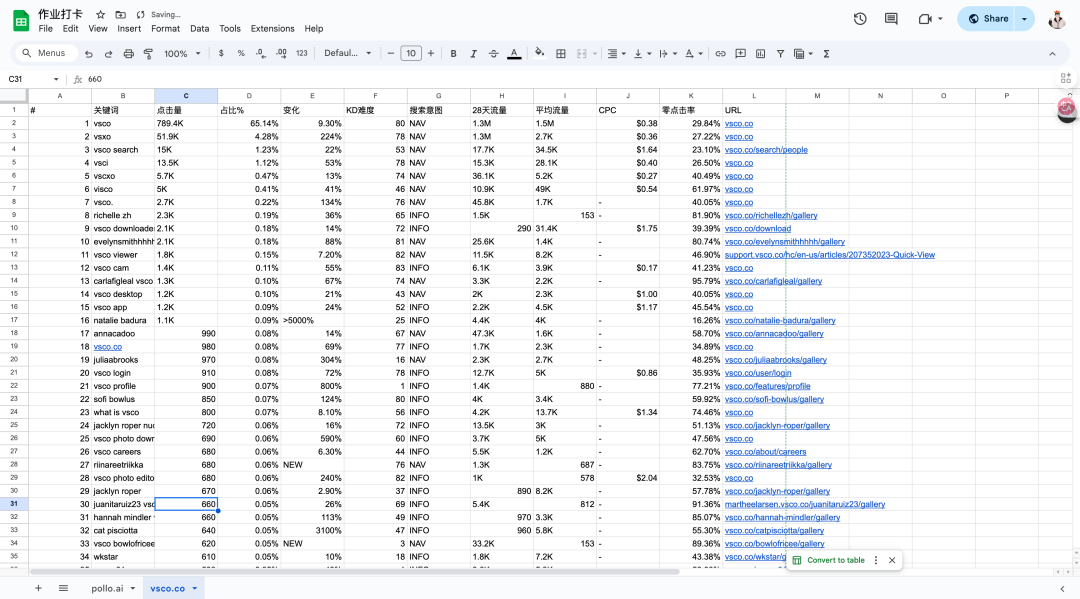The width and height of the screenshot is (1080, 599).
Task: Start a Meet call camera icon
Action: (925, 19)
